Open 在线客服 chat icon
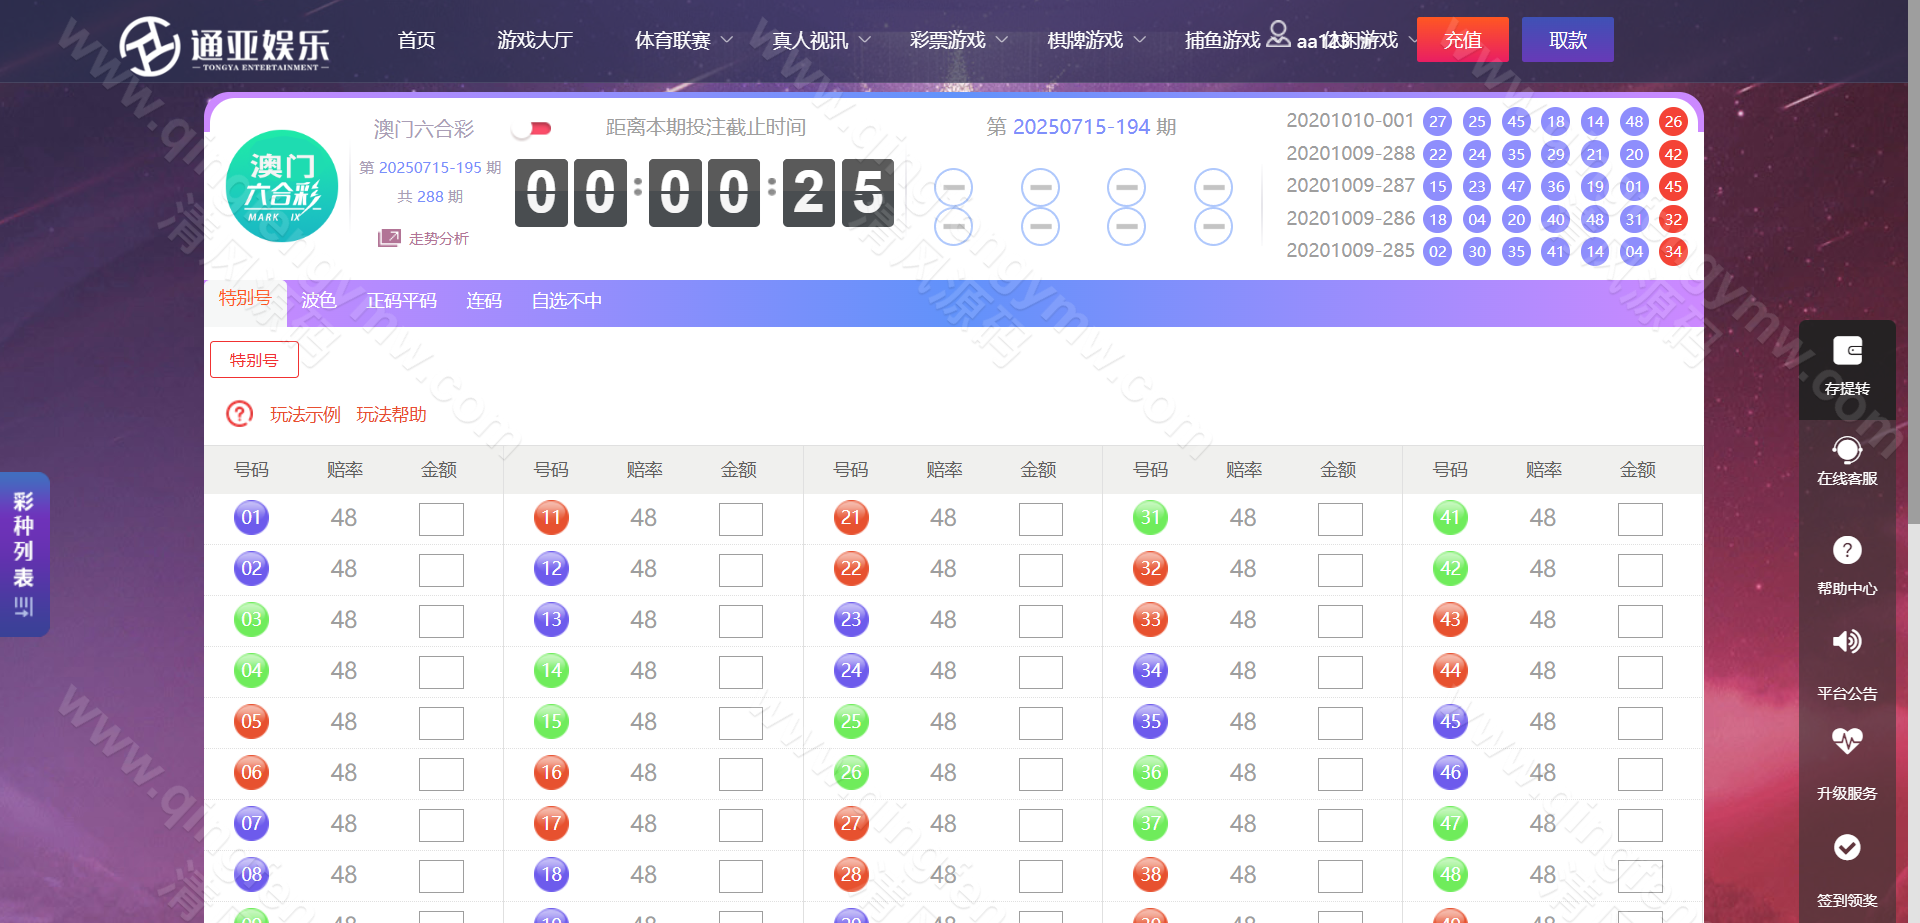This screenshot has width=1920, height=923. click(1847, 449)
